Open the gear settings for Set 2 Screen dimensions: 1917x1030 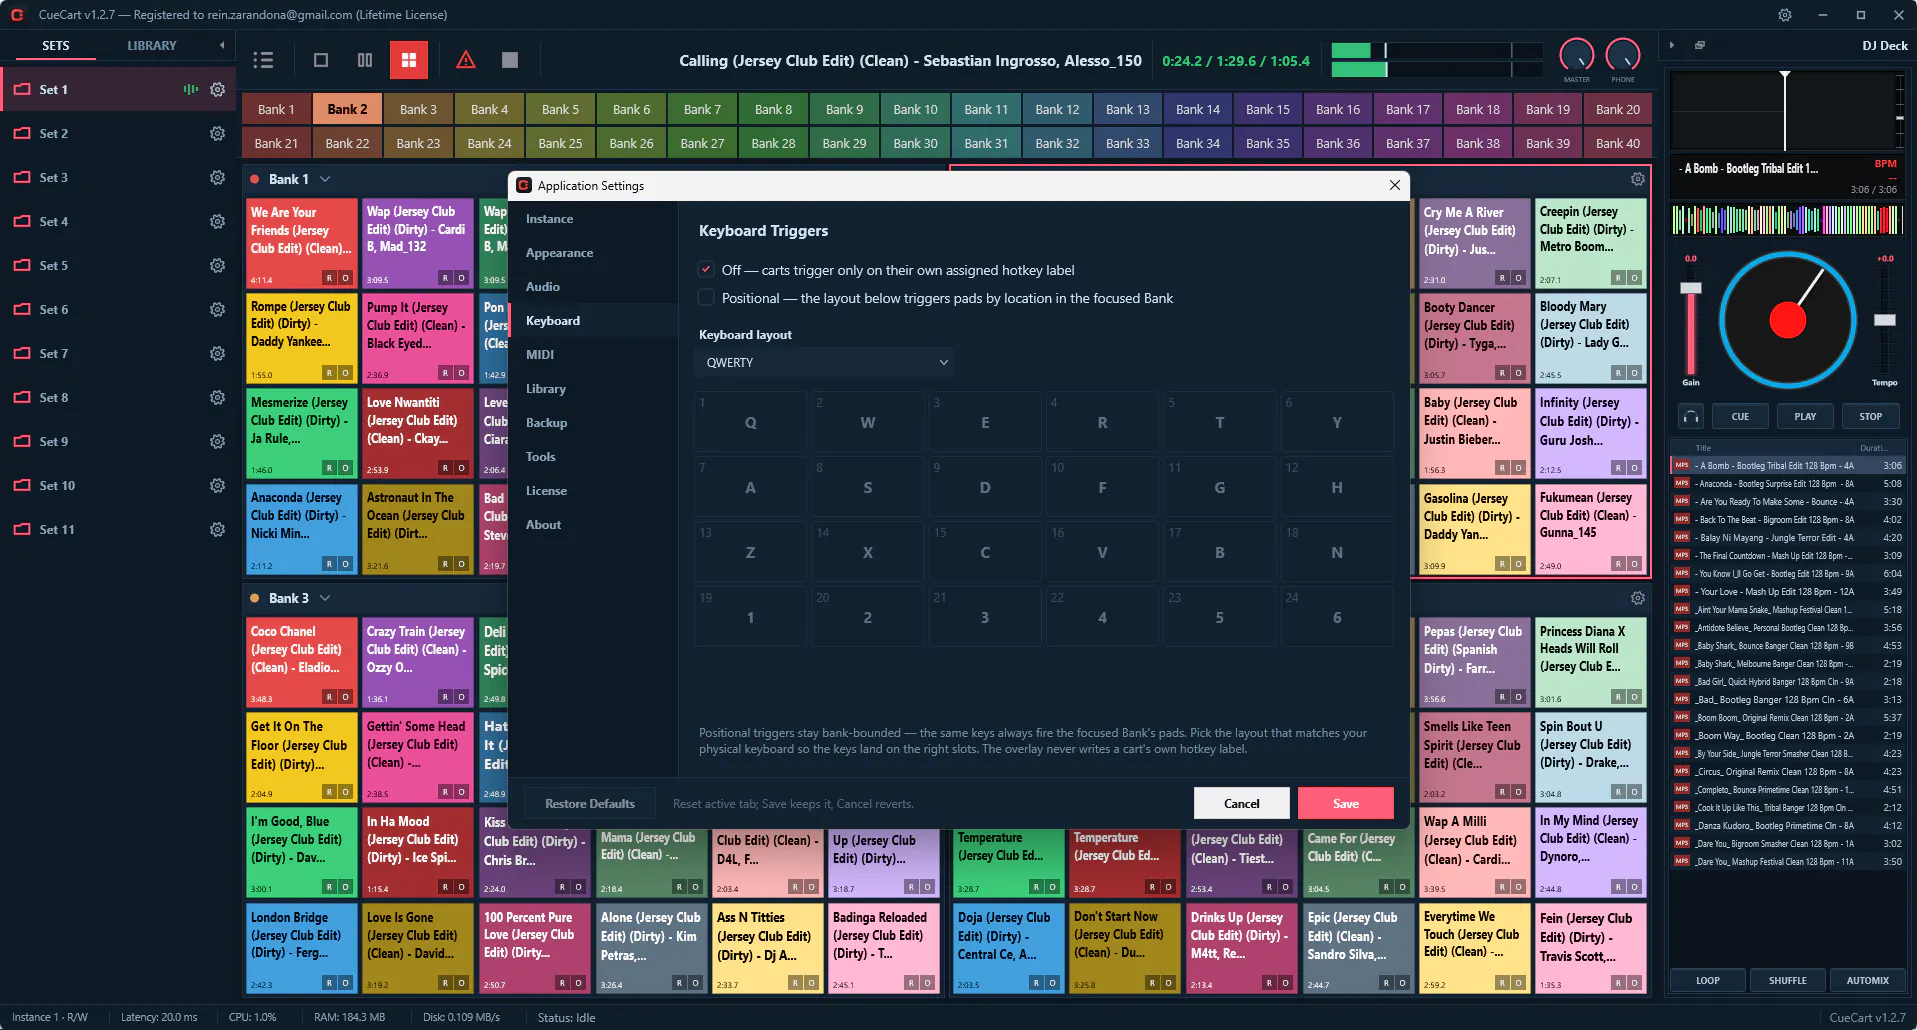[x=217, y=133]
